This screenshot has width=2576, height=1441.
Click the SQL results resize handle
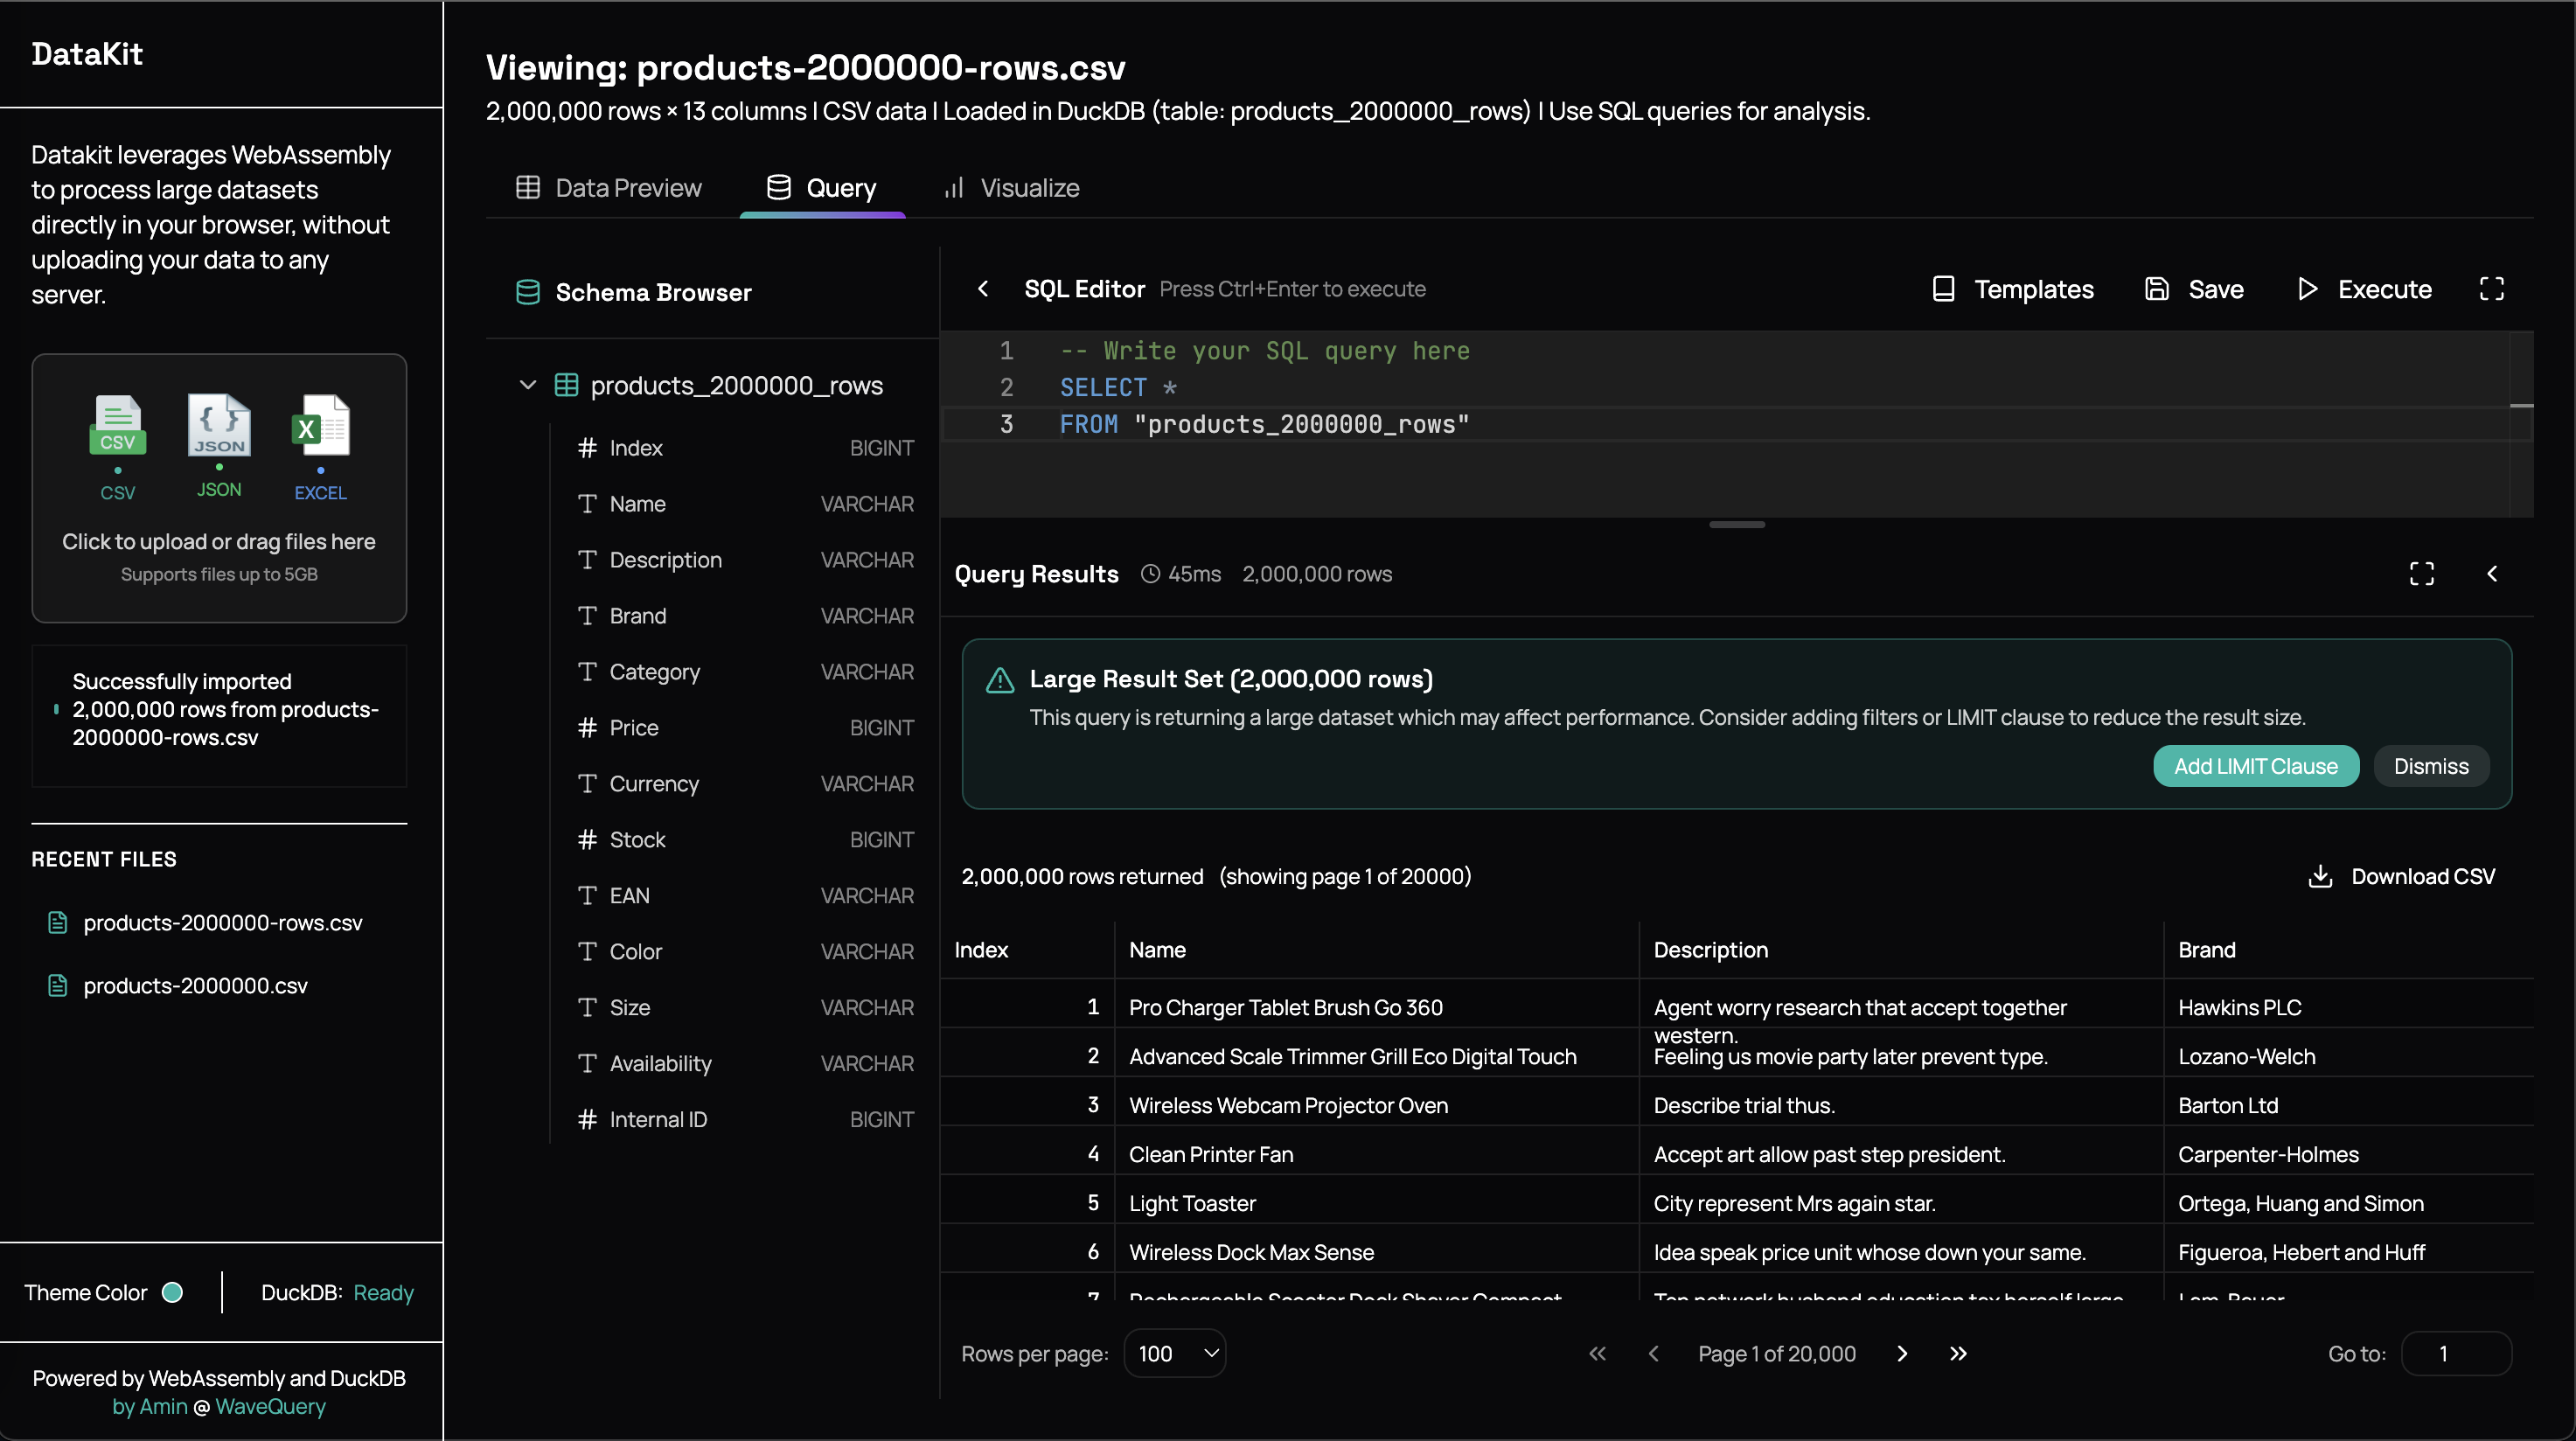(1737, 524)
